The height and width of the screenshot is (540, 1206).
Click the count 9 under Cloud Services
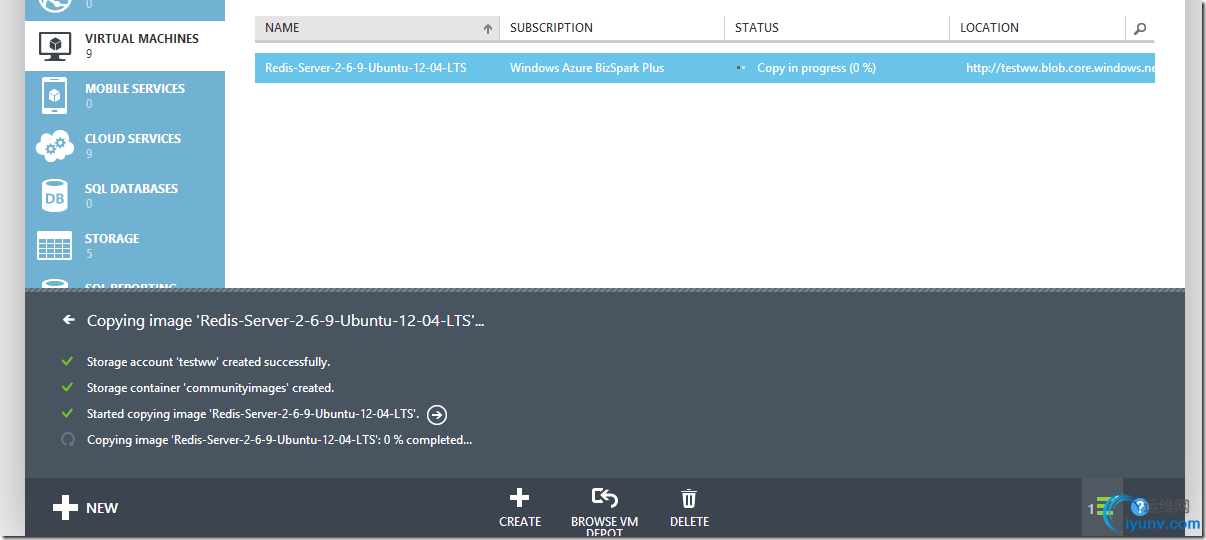coord(89,154)
